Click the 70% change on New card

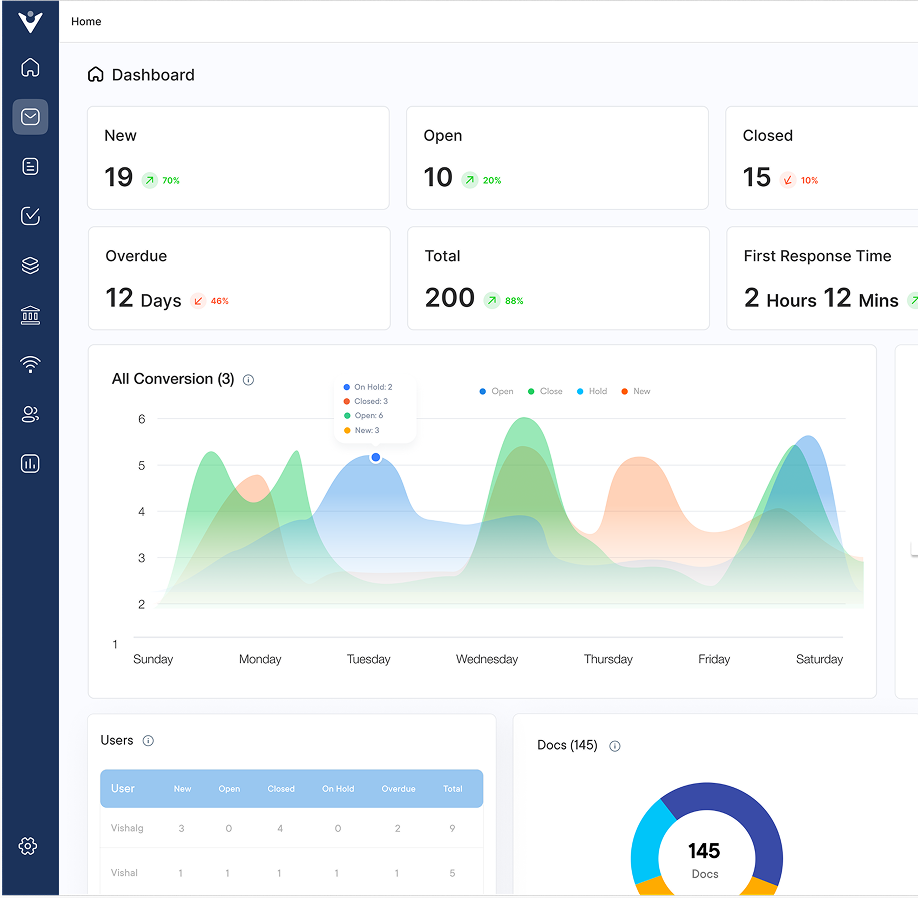point(171,180)
